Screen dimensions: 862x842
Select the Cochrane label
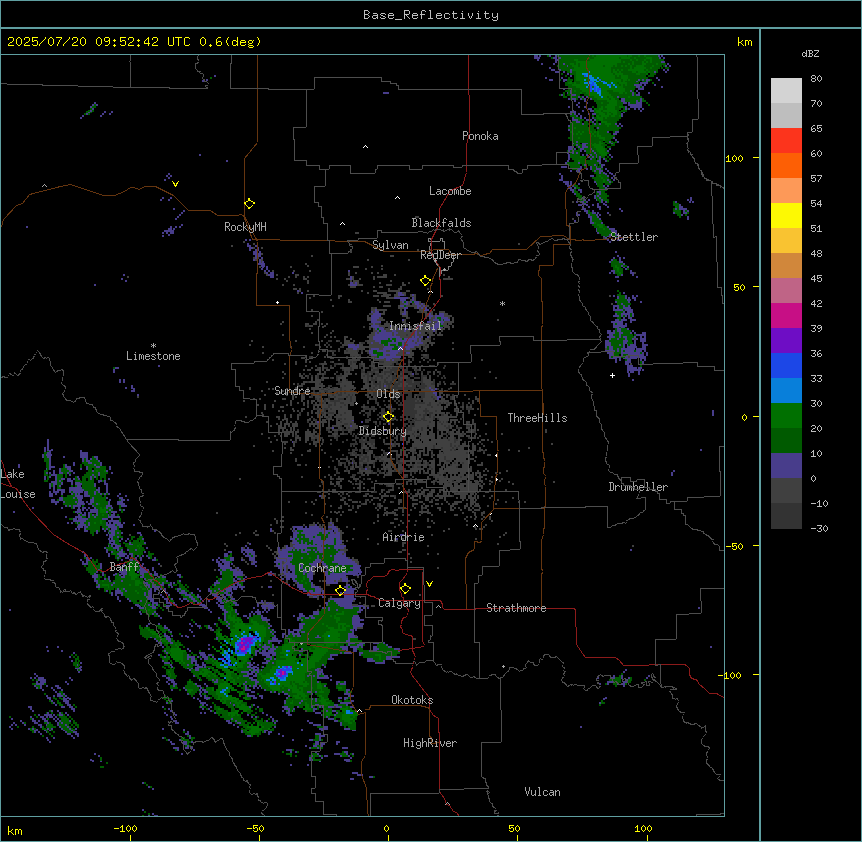click(322, 568)
